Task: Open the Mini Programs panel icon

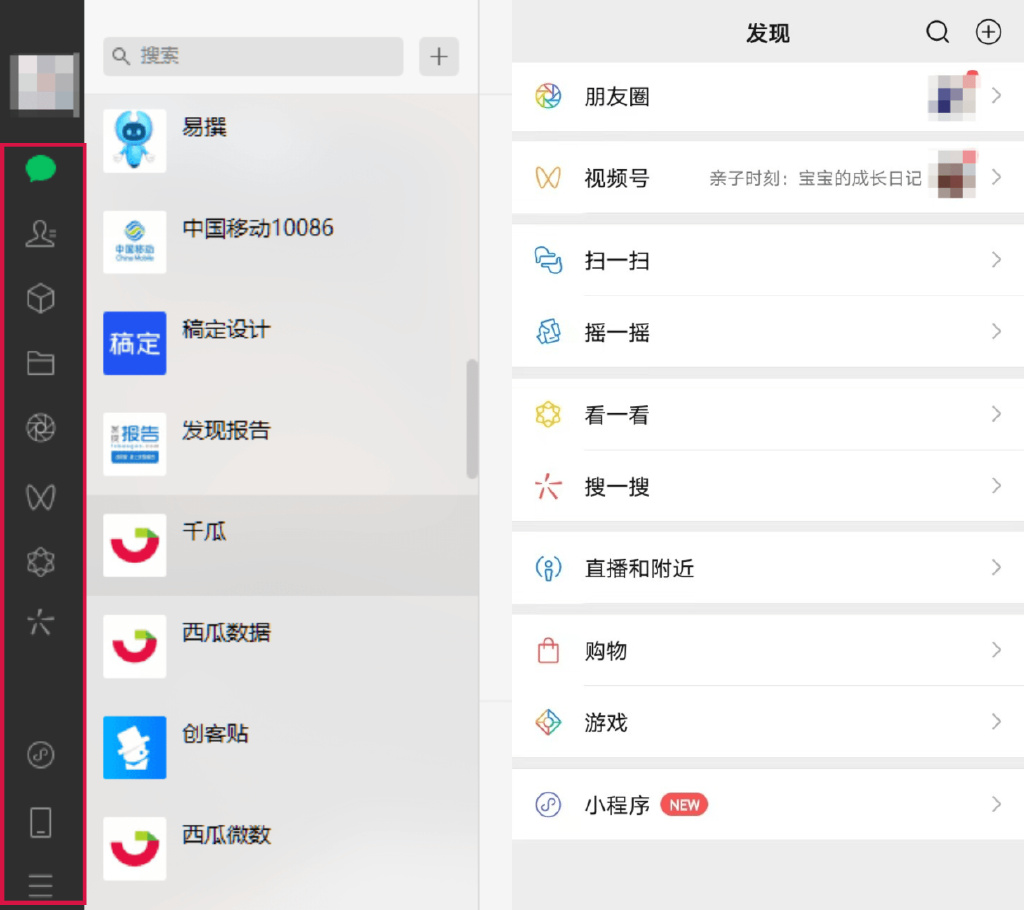Action: tap(40, 757)
